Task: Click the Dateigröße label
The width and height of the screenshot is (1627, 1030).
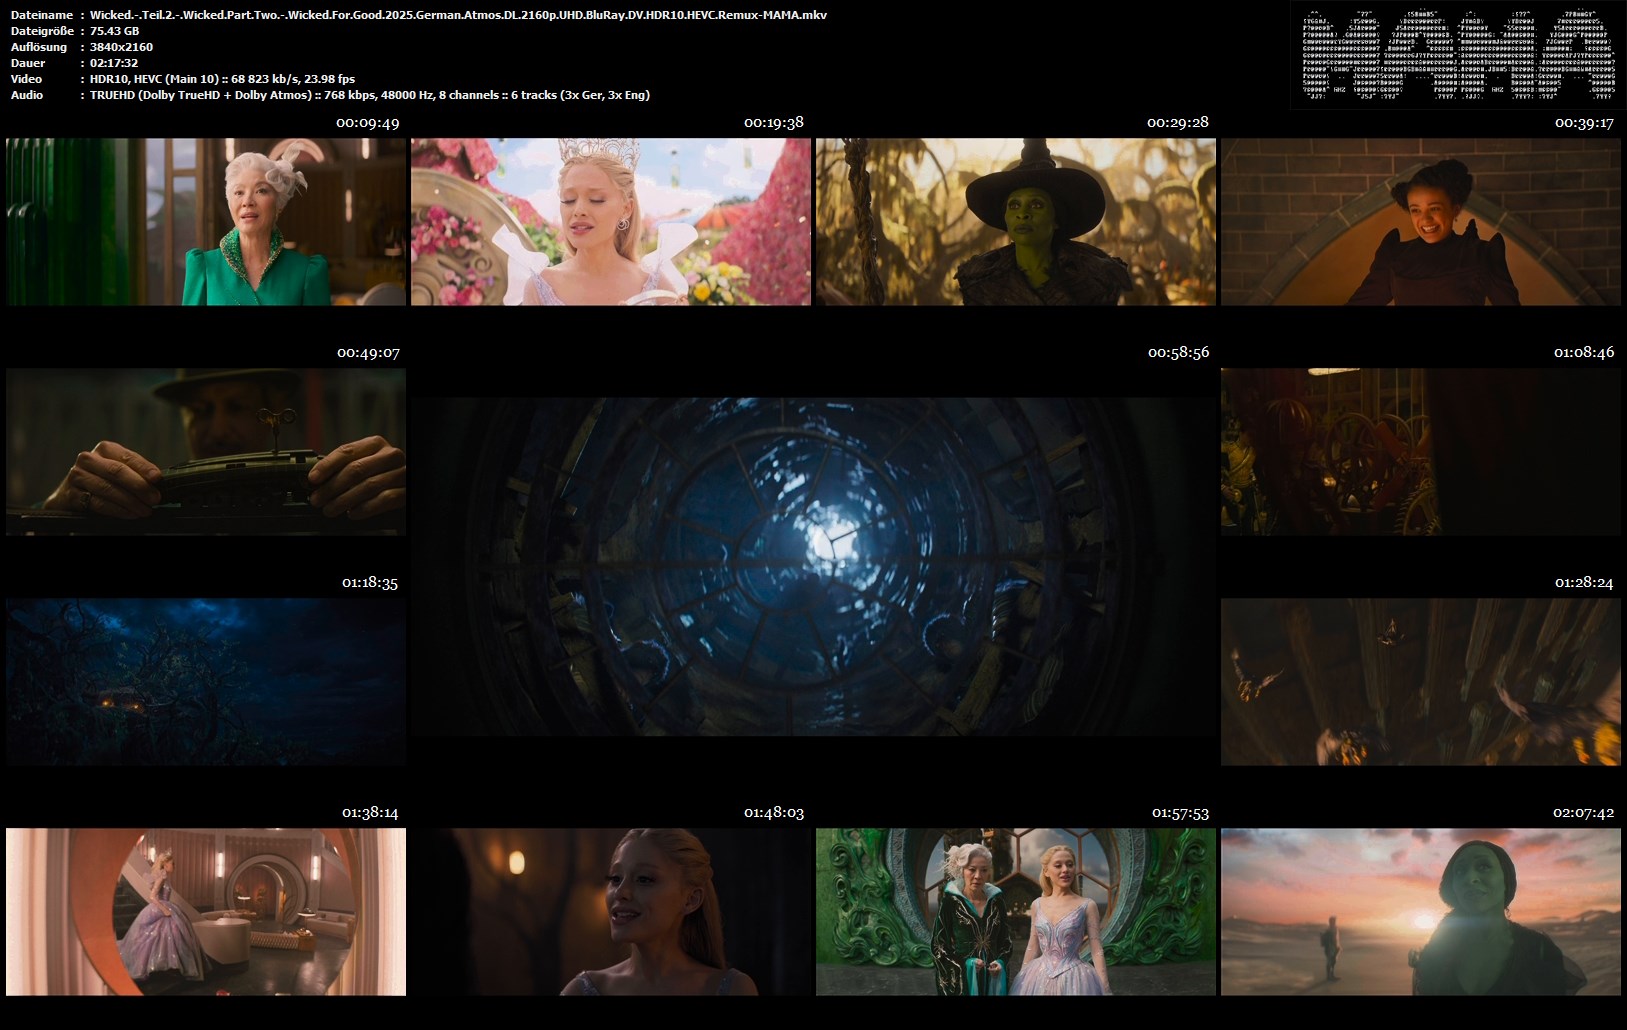Action: [41, 31]
